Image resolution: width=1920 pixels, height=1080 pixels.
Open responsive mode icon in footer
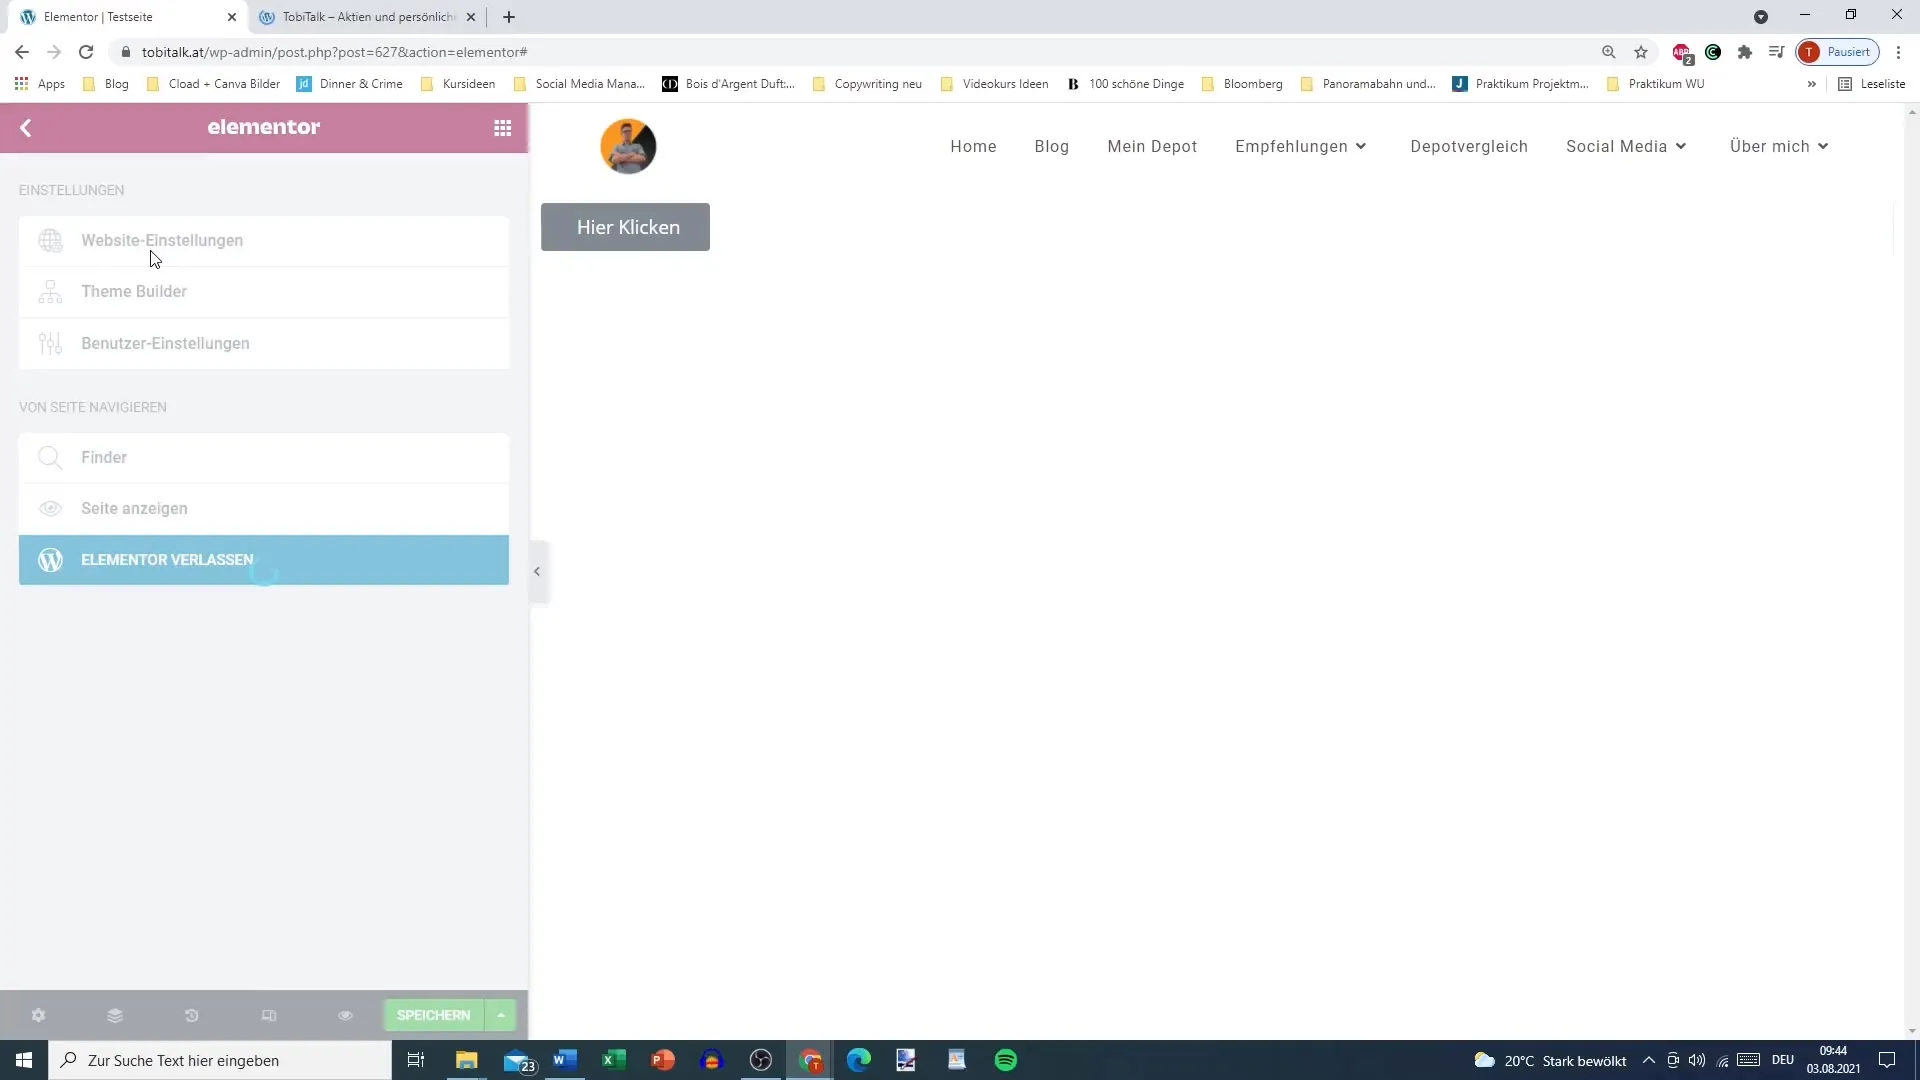tap(269, 1015)
